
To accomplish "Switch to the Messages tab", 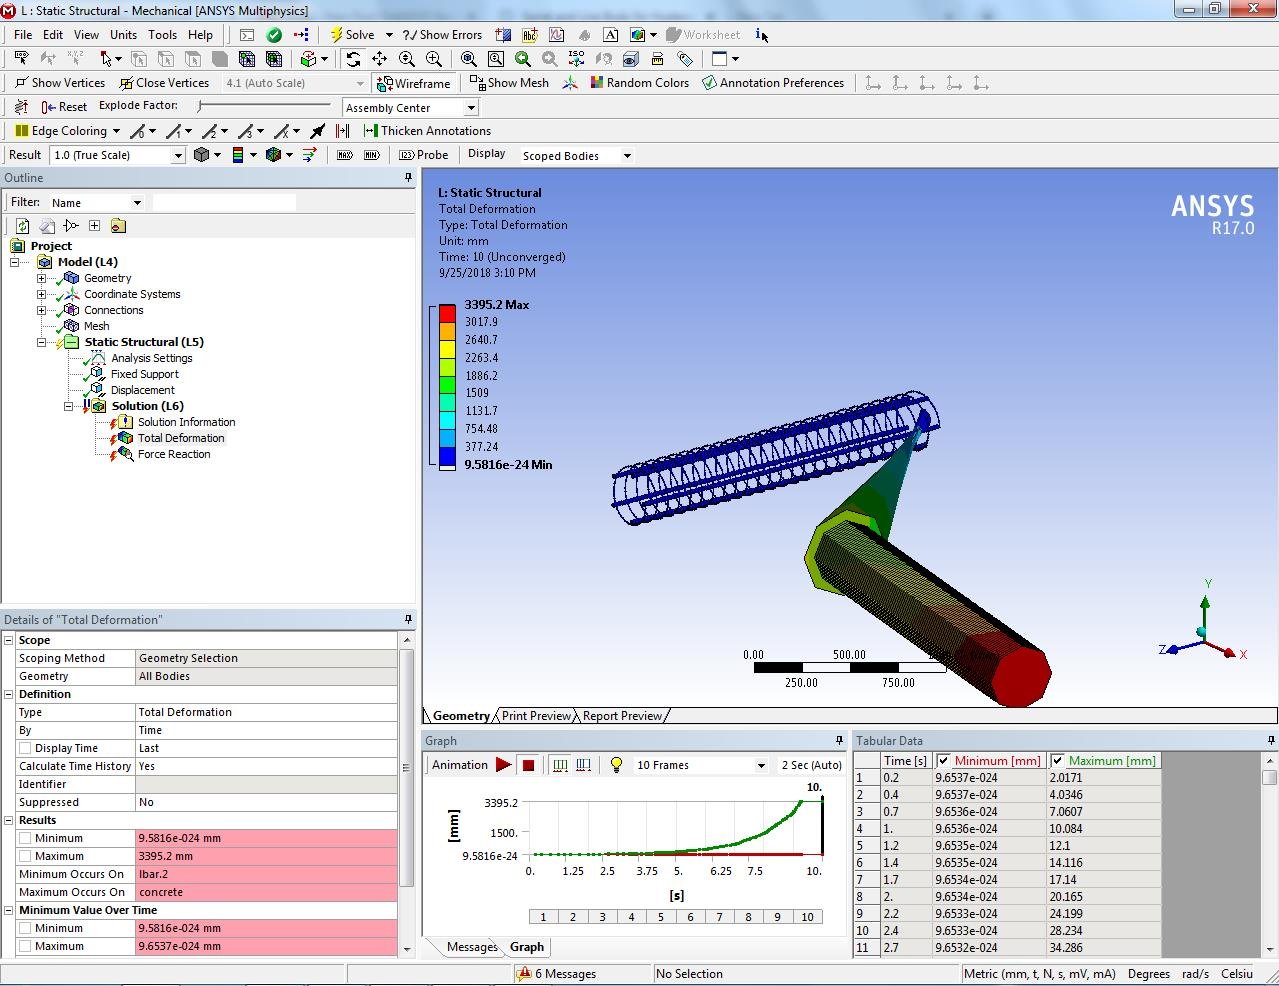I will (472, 947).
